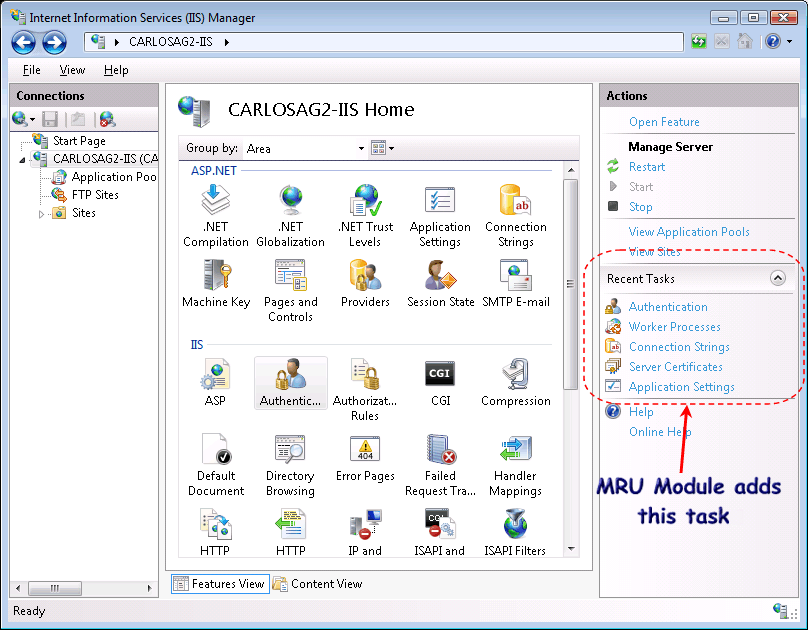Open the Group by Area combo box
Image resolution: width=808 pixels, height=630 pixels.
[305, 148]
